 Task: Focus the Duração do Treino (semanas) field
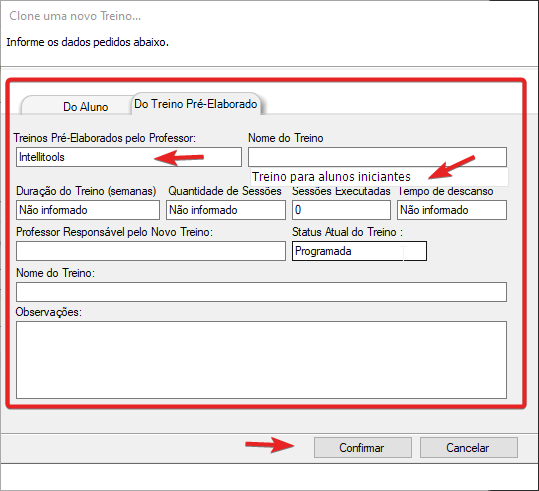88,210
